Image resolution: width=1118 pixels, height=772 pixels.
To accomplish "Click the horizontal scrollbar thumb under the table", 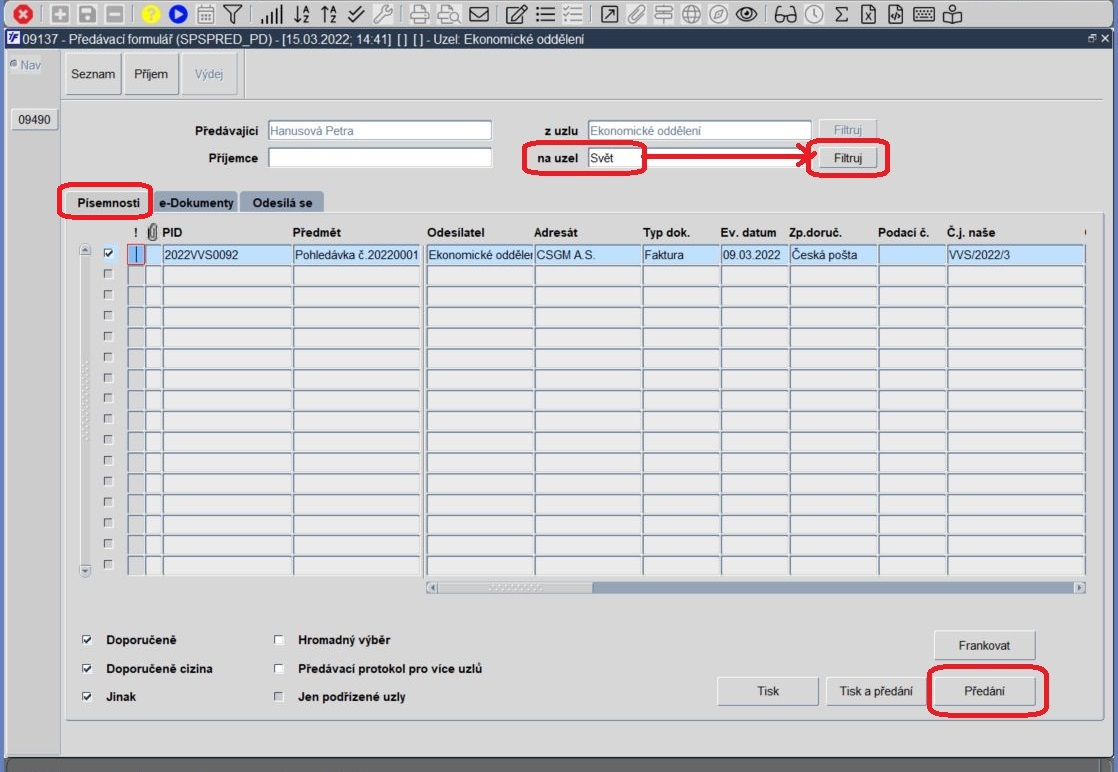I will coord(515,587).
